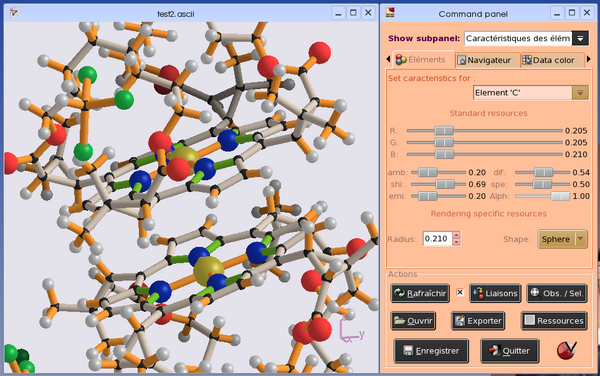Open the Obs. / Sel. tool
Viewport: 600px width, 376px height.
(557, 293)
